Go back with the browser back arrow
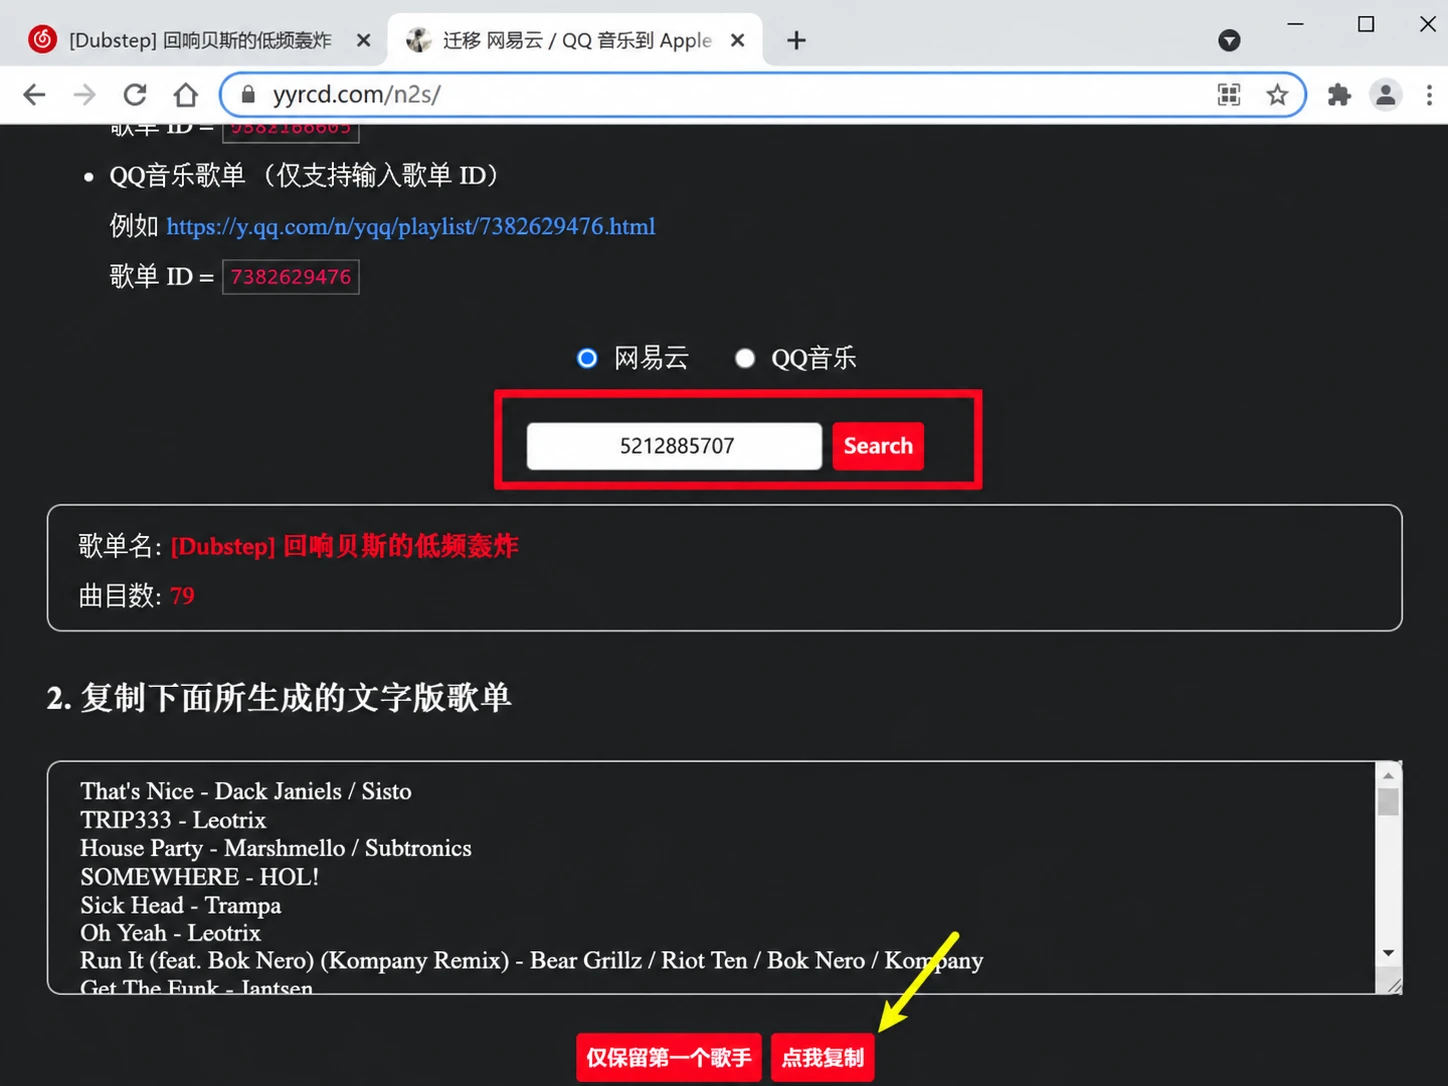This screenshot has width=1448, height=1086. [x=34, y=95]
